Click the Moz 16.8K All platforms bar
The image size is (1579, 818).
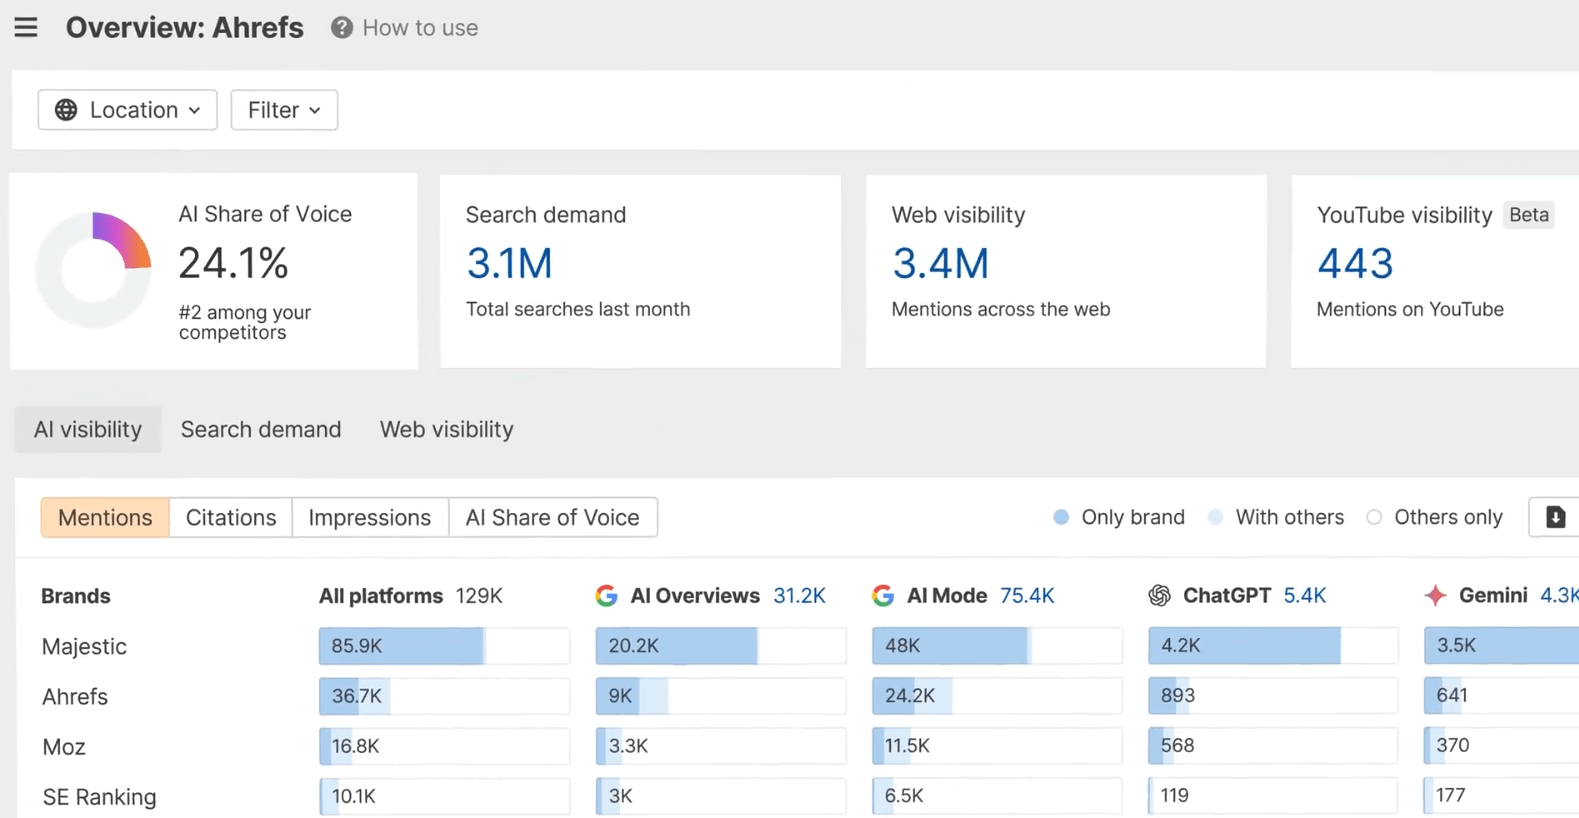click(x=444, y=746)
